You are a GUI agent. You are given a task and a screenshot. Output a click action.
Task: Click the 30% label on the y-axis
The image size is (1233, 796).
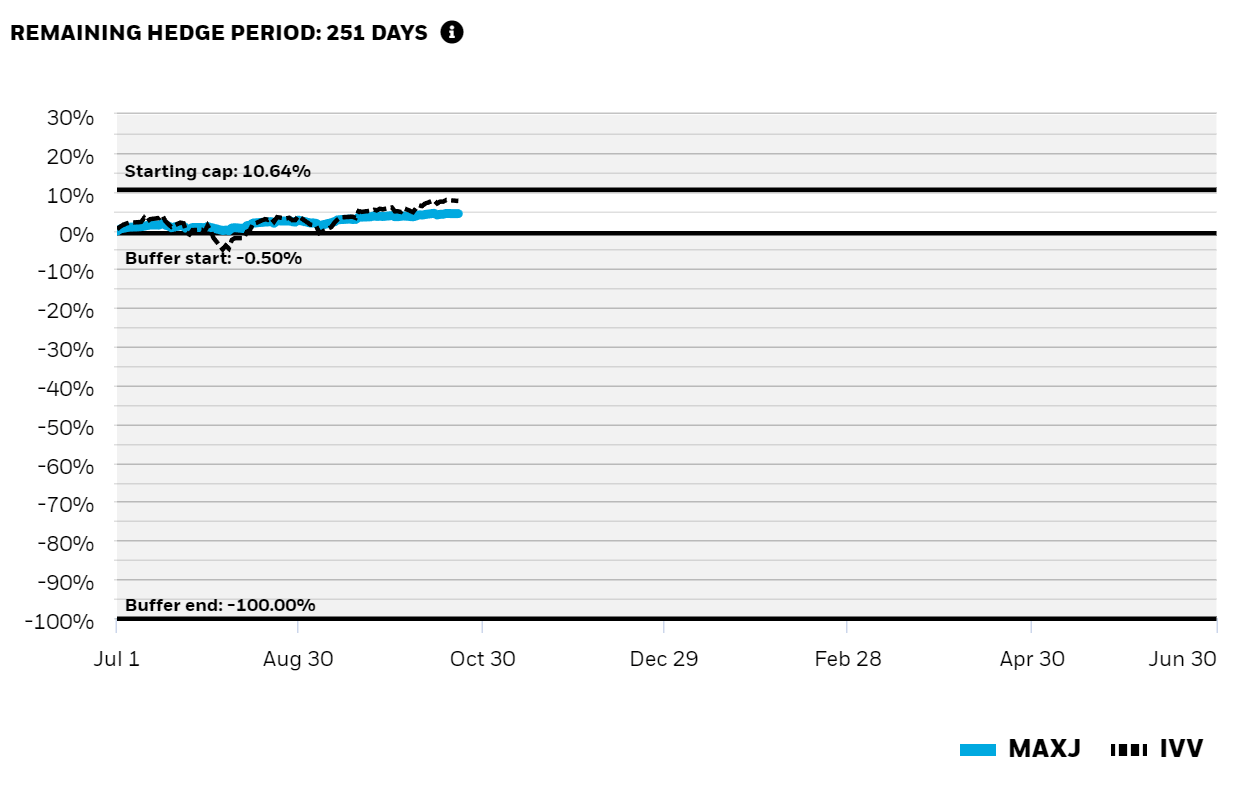click(70, 117)
